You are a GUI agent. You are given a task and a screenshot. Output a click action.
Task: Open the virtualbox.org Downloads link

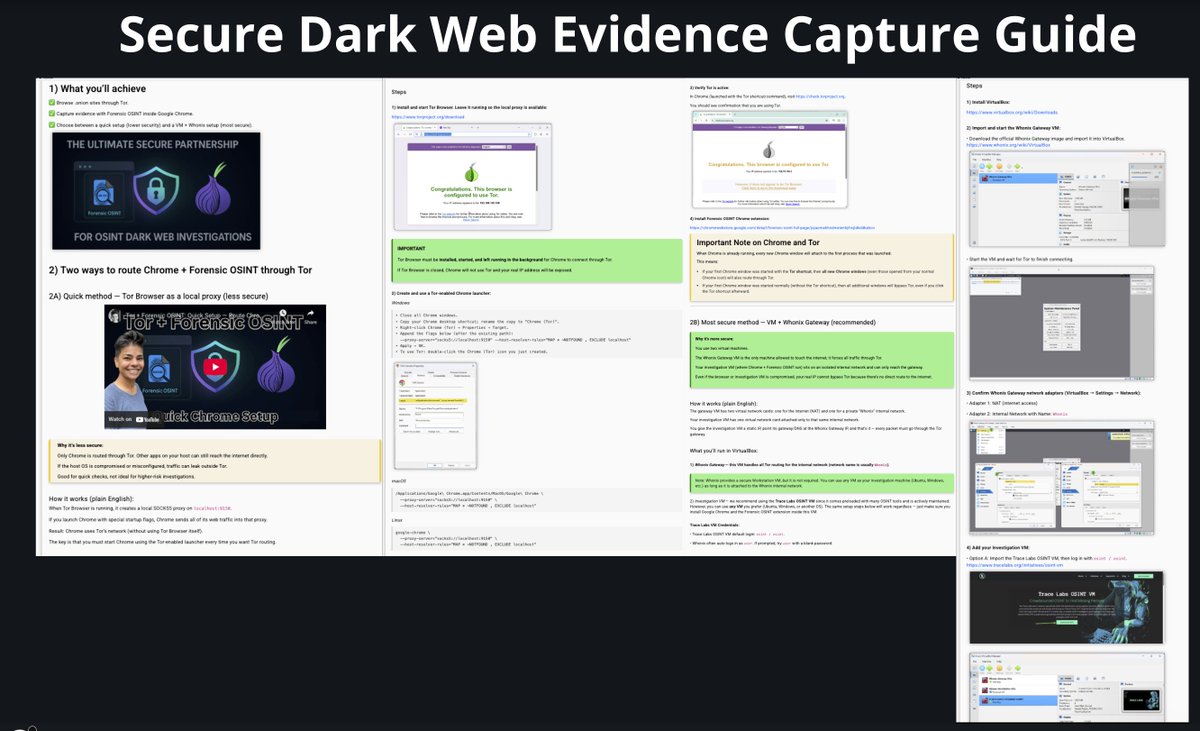tap(1012, 112)
